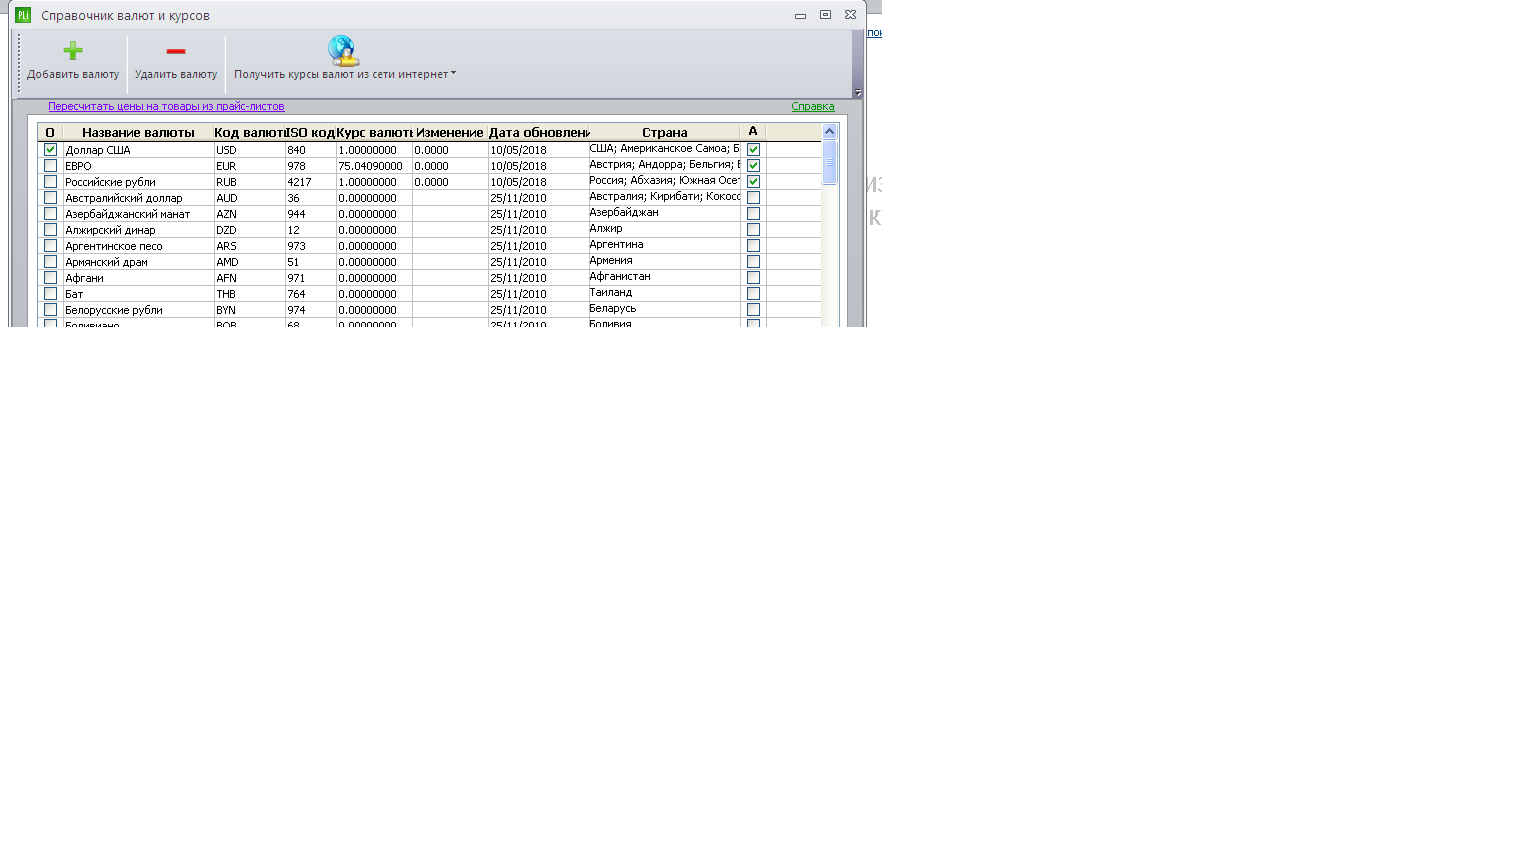Sort by the Курс валюты column header
Viewport: 1536px width, 864px height.
(x=374, y=132)
